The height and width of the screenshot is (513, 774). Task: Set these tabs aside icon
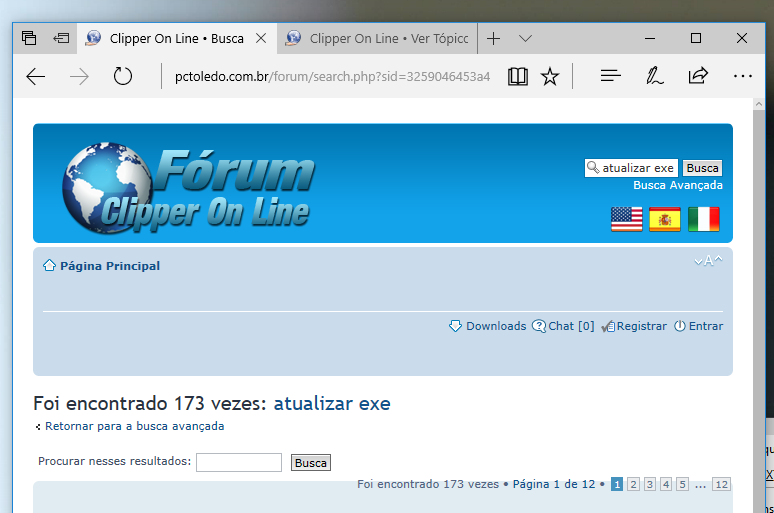point(61,38)
